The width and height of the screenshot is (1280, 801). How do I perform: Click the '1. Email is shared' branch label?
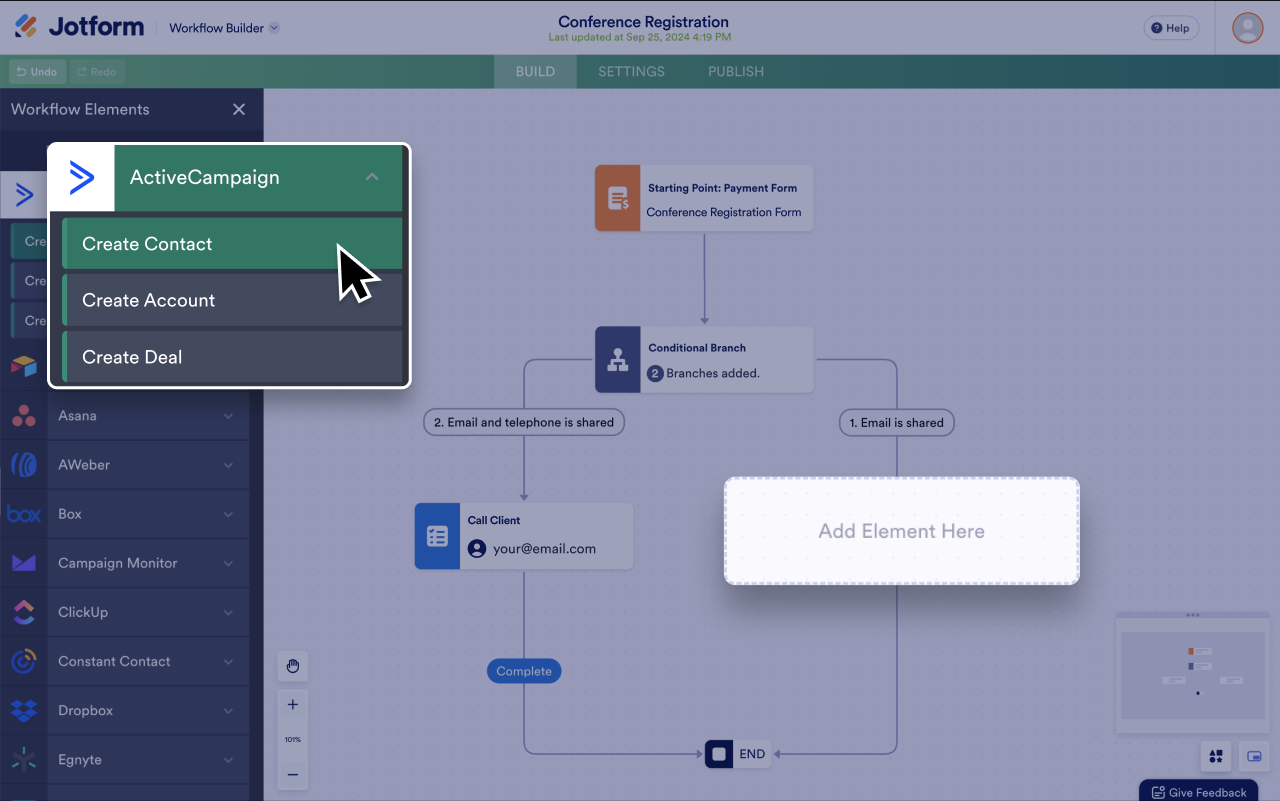coord(897,422)
